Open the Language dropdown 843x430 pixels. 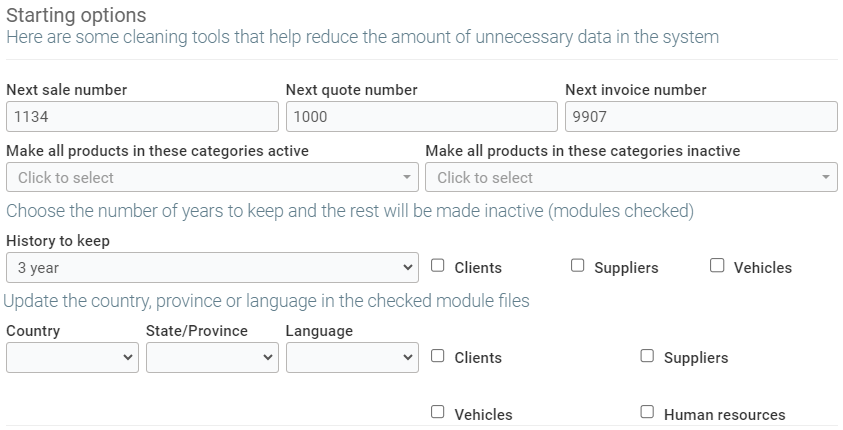click(x=352, y=358)
